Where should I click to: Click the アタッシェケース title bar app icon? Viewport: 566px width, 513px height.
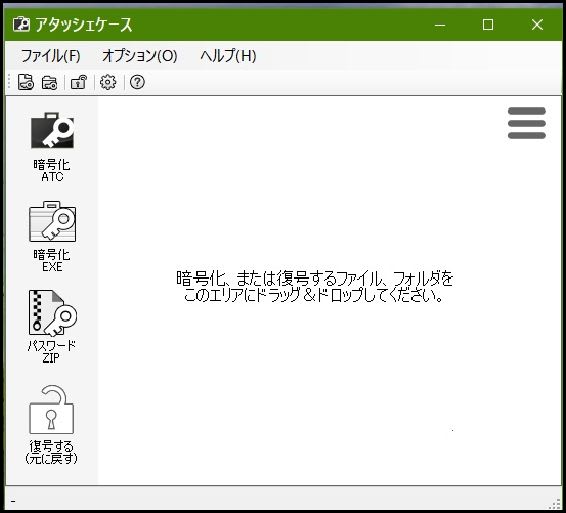tap(21, 25)
